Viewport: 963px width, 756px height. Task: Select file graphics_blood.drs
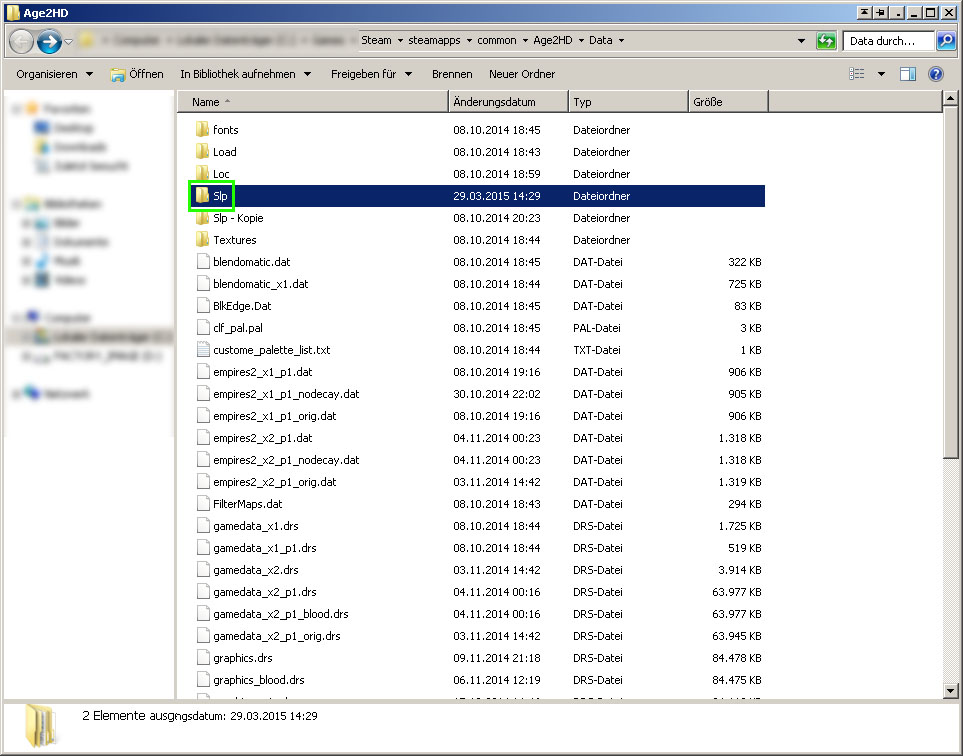(x=259, y=680)
